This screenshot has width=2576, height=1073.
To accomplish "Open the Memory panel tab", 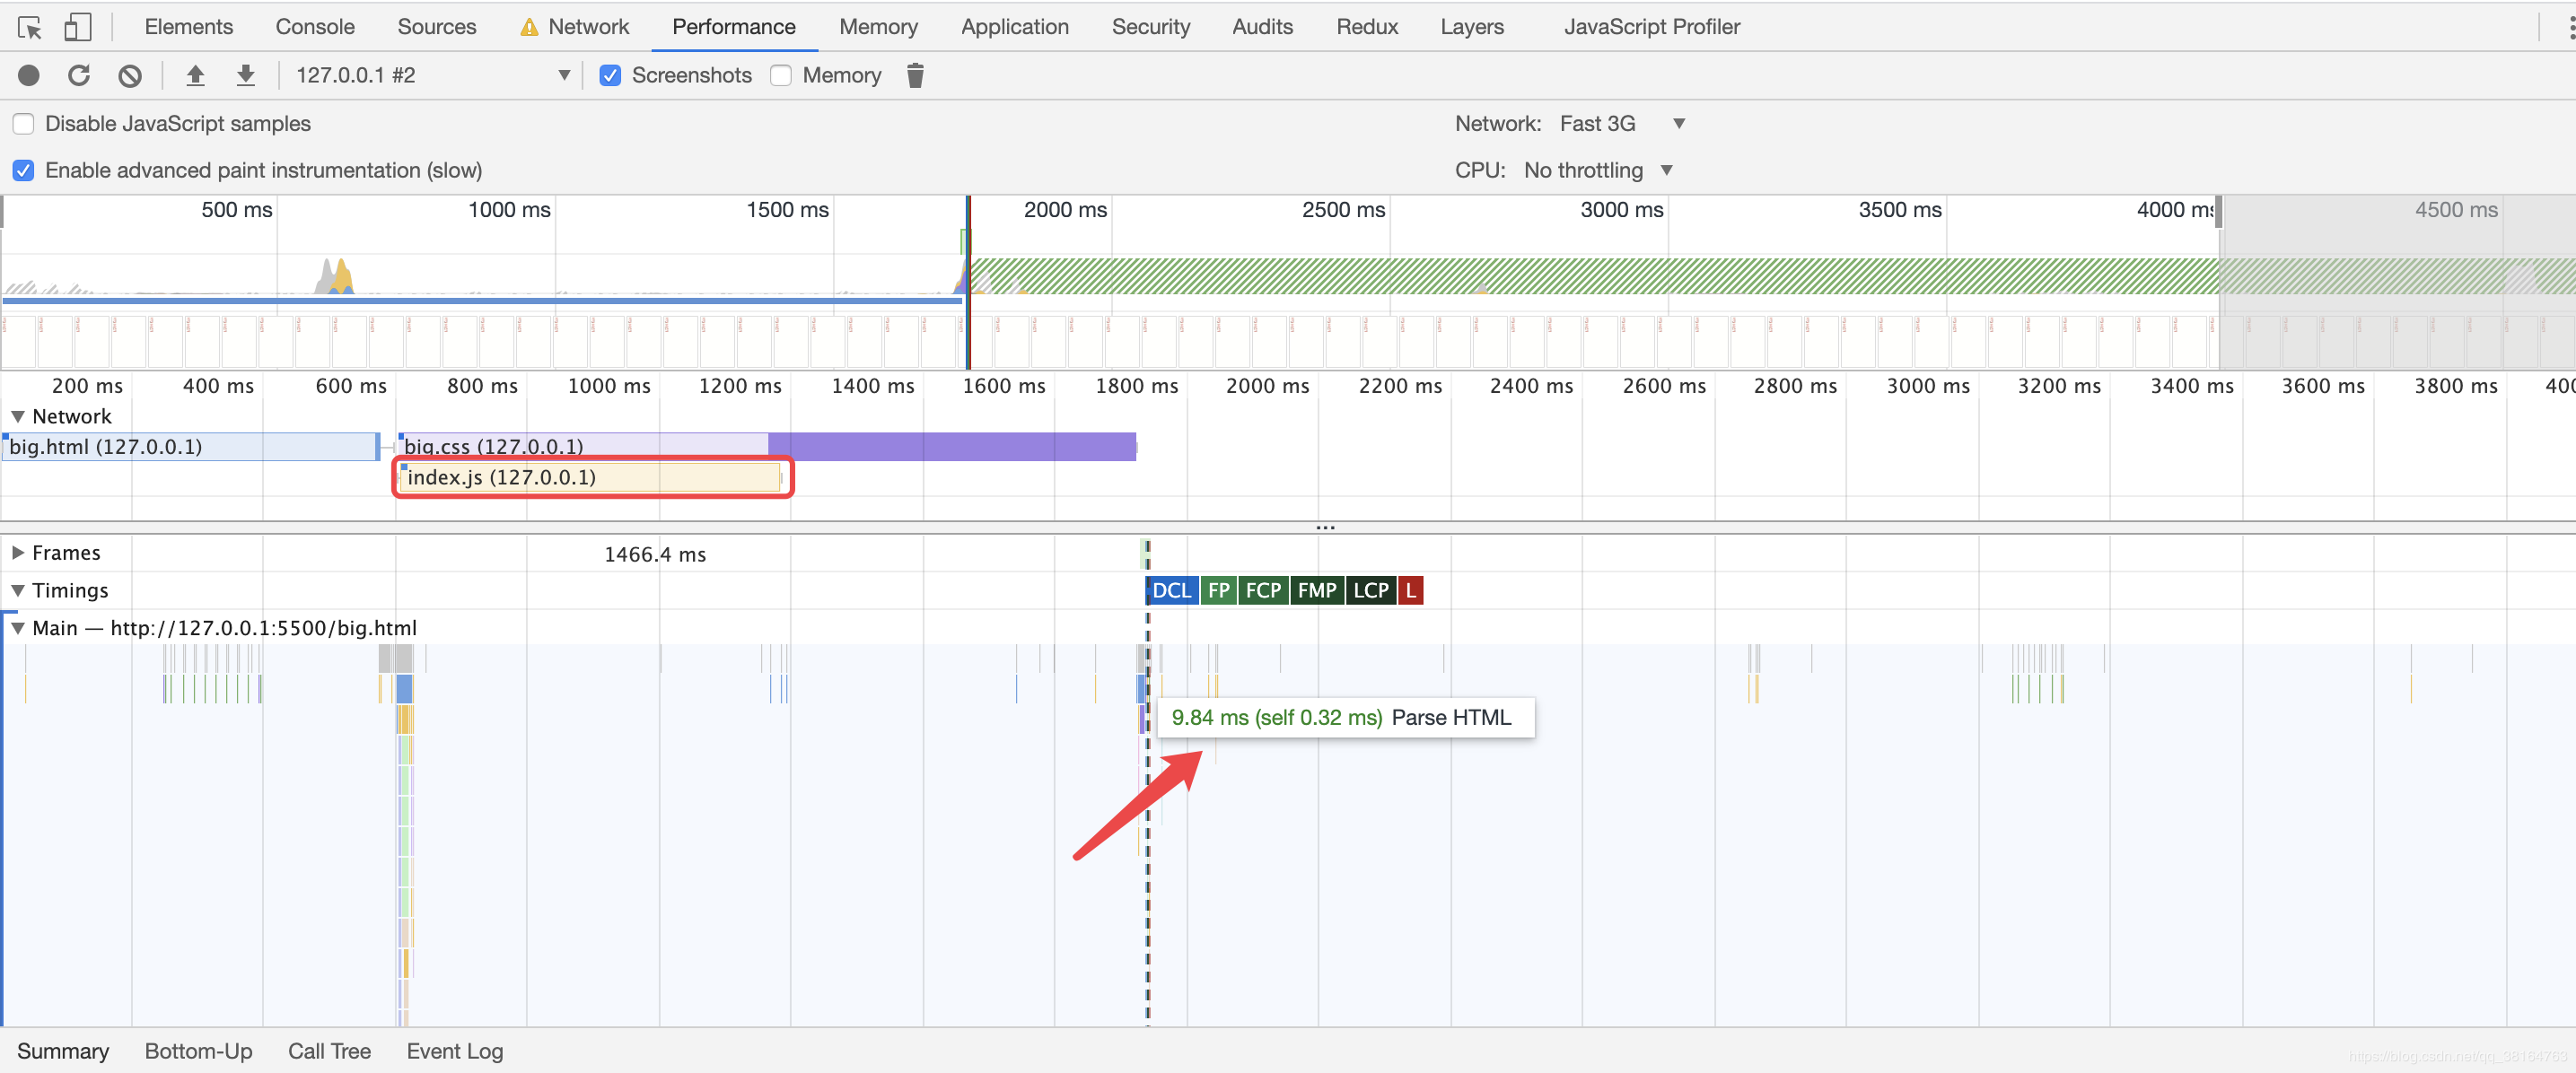I will pos(878,27).
